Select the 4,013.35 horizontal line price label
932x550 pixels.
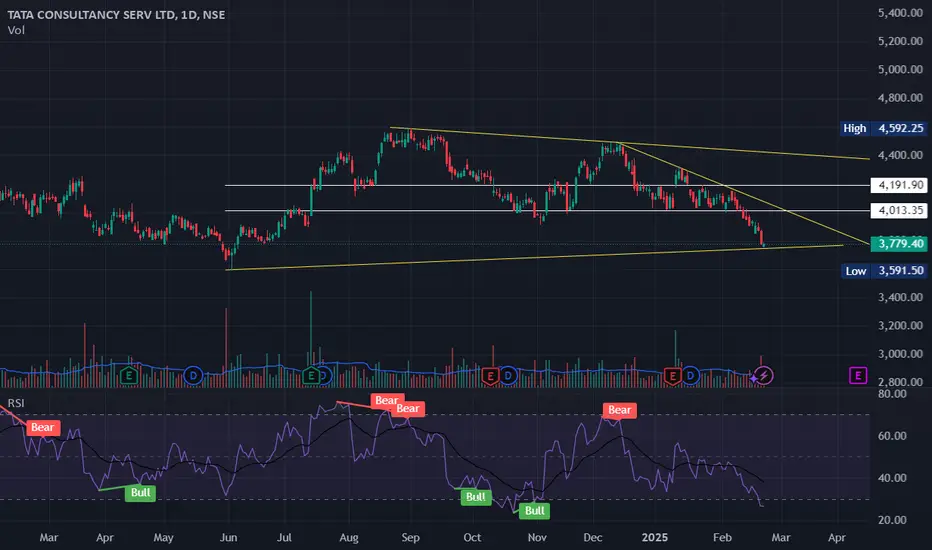click(899, 210)
